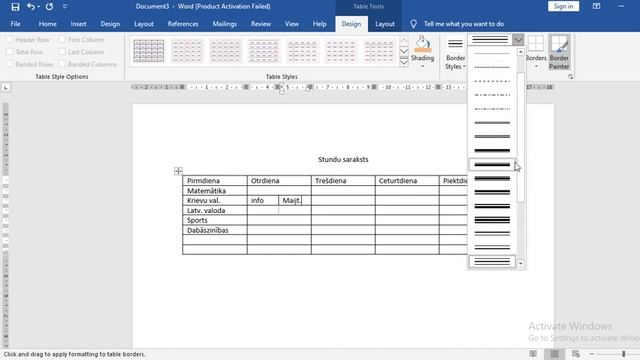The image size is (640, 360).
Task: Click the Redo icon
Action: tap(49, 7)
